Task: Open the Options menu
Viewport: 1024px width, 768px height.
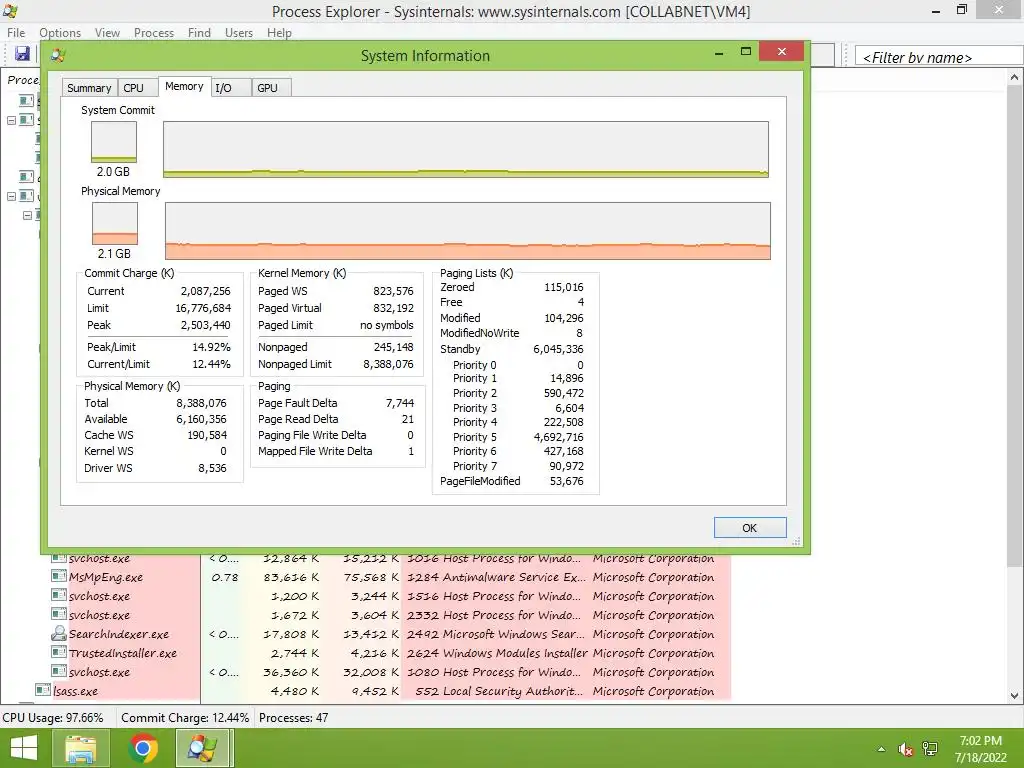Action: point(60,33)
